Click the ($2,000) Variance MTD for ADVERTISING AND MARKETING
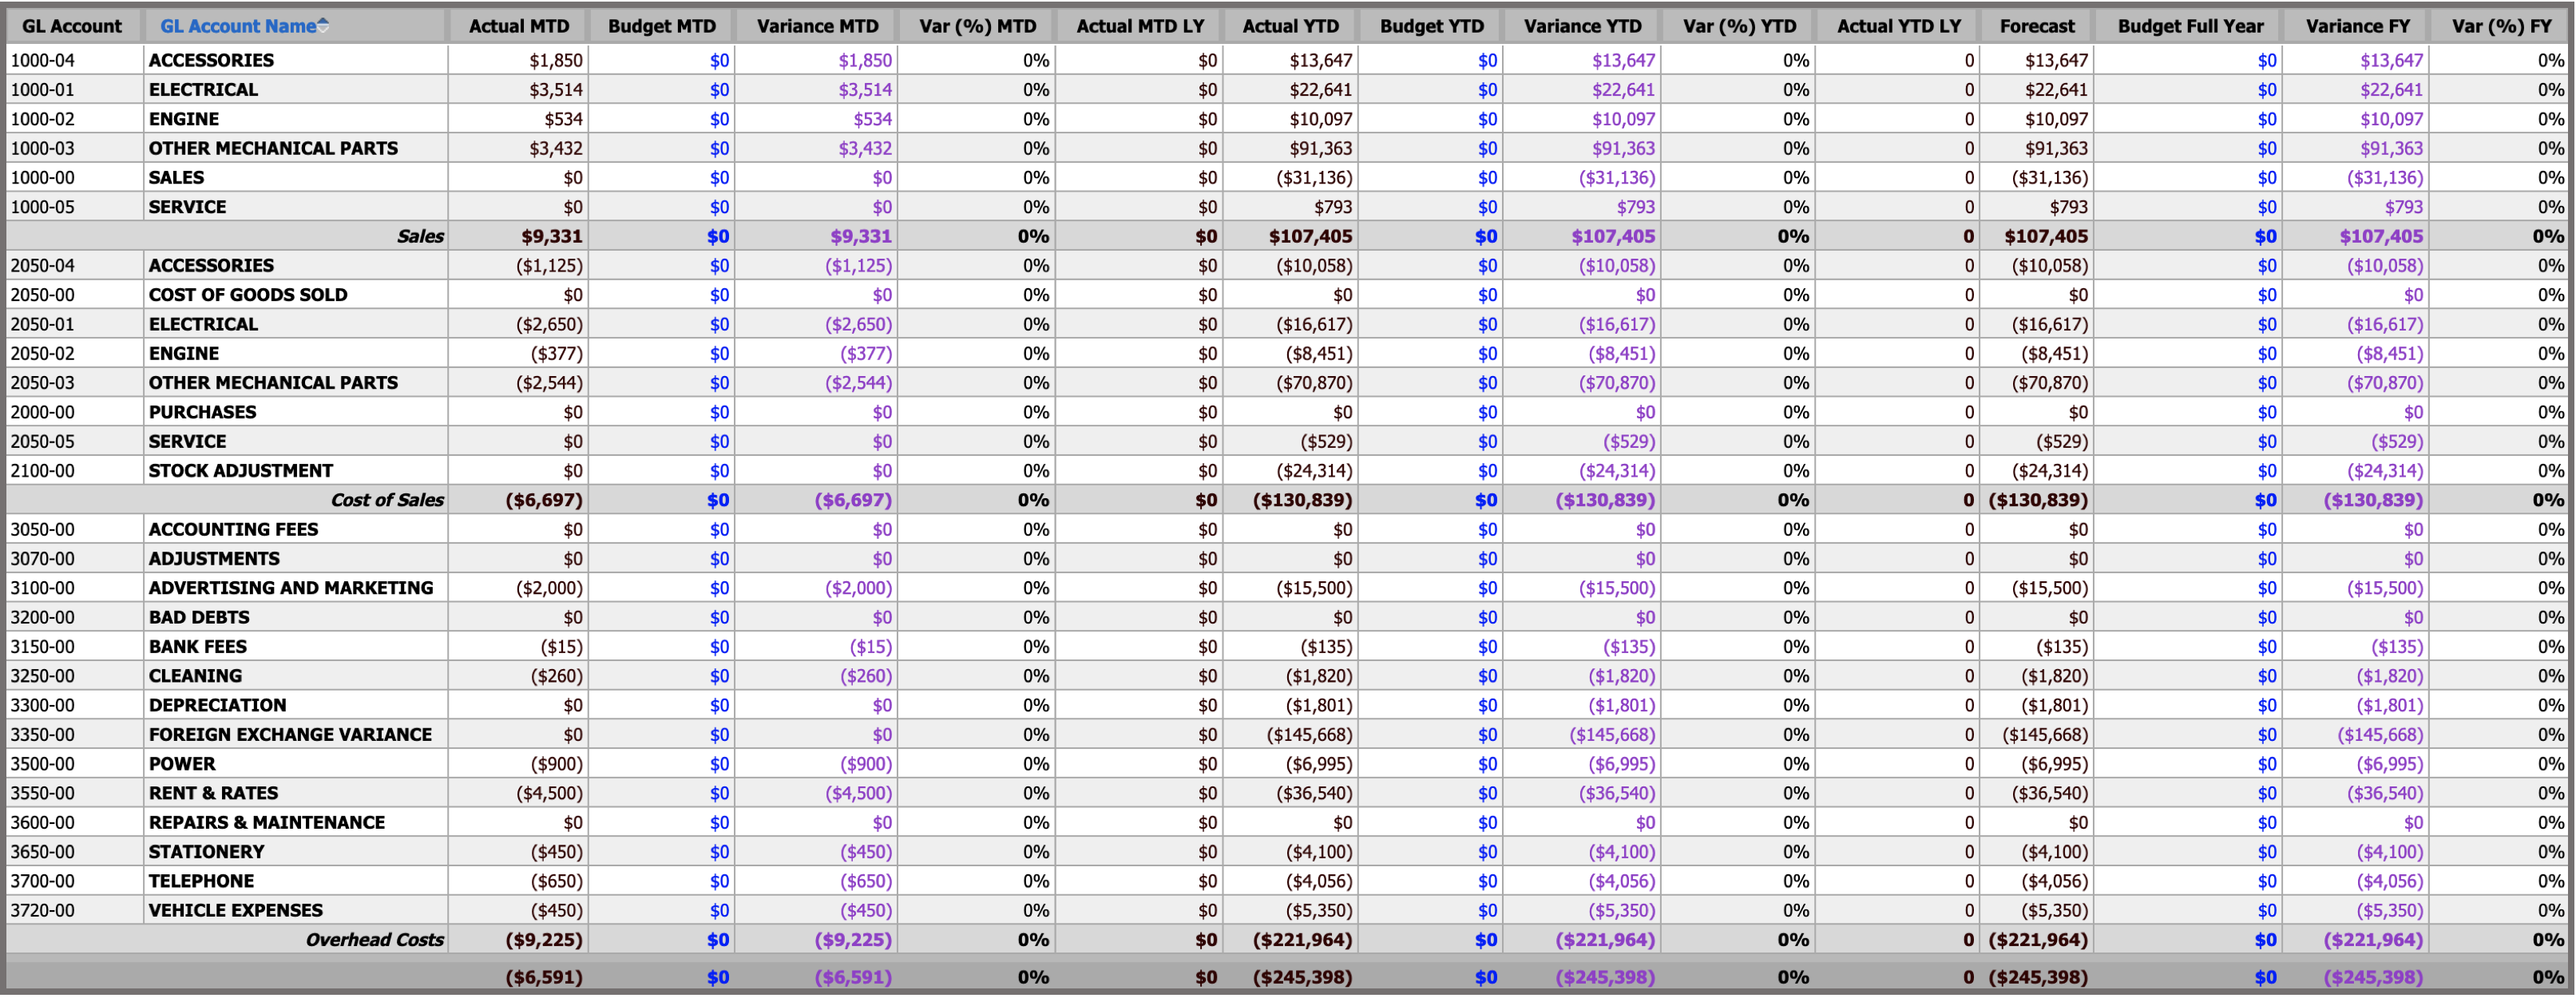2576x998 pixels. tap(858, 588)
